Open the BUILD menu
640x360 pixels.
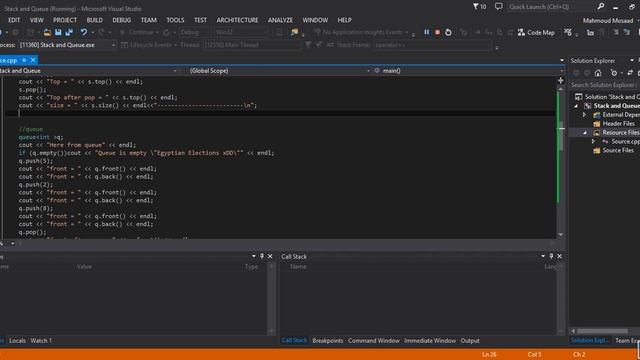coord(95,20)
